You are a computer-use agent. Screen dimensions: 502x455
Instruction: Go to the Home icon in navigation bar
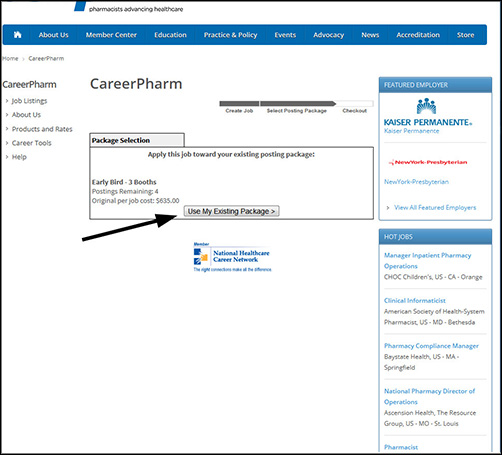pyautogui.click(x=17, y=35)
